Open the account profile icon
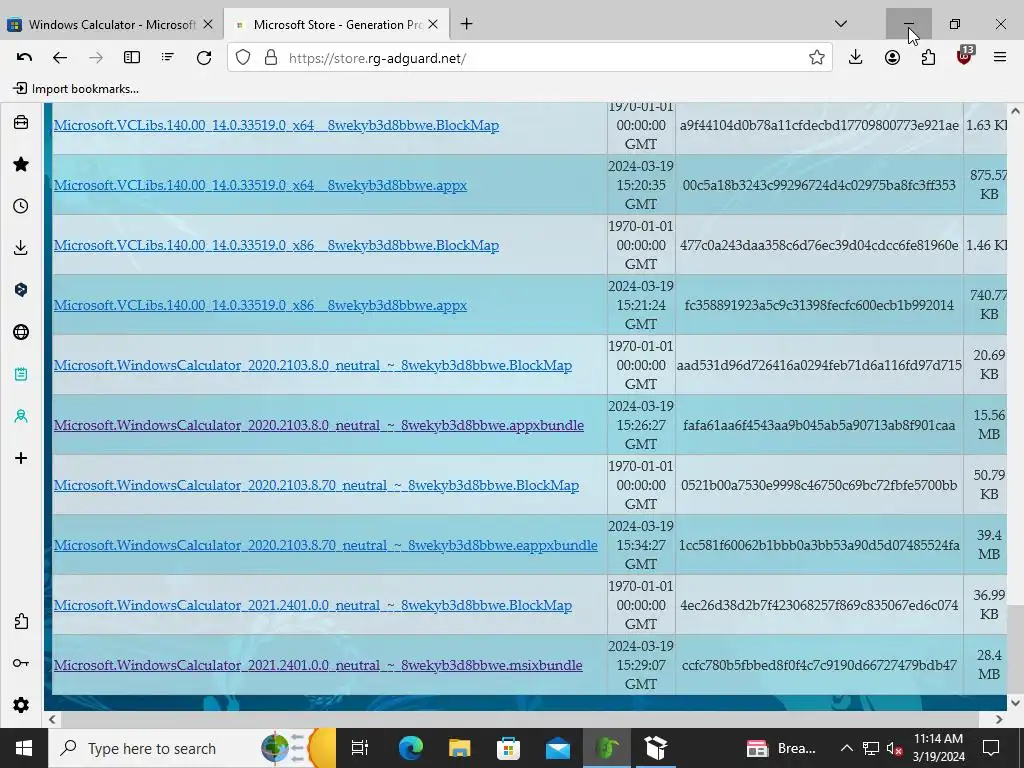This screenshot has height=768, width=1024. pos(892,57)
